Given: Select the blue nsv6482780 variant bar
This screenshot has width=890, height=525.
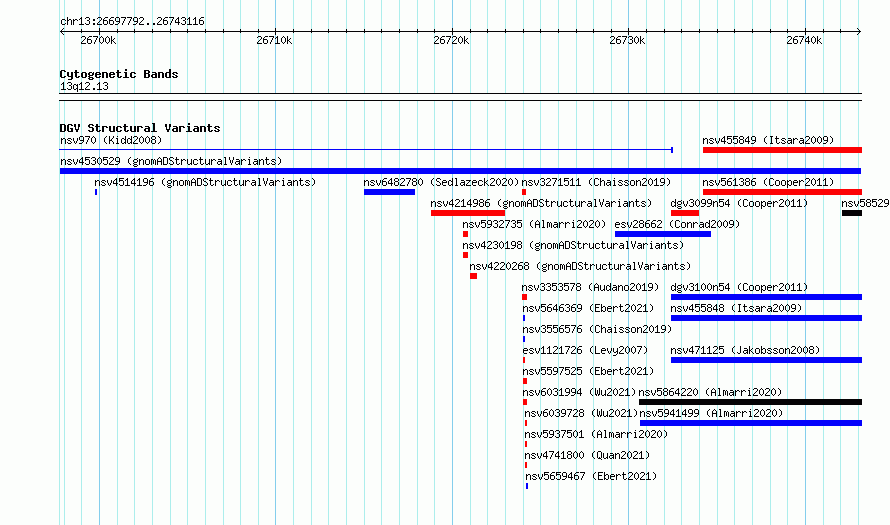Looking at the screenshot, I should tap(389, 192).
